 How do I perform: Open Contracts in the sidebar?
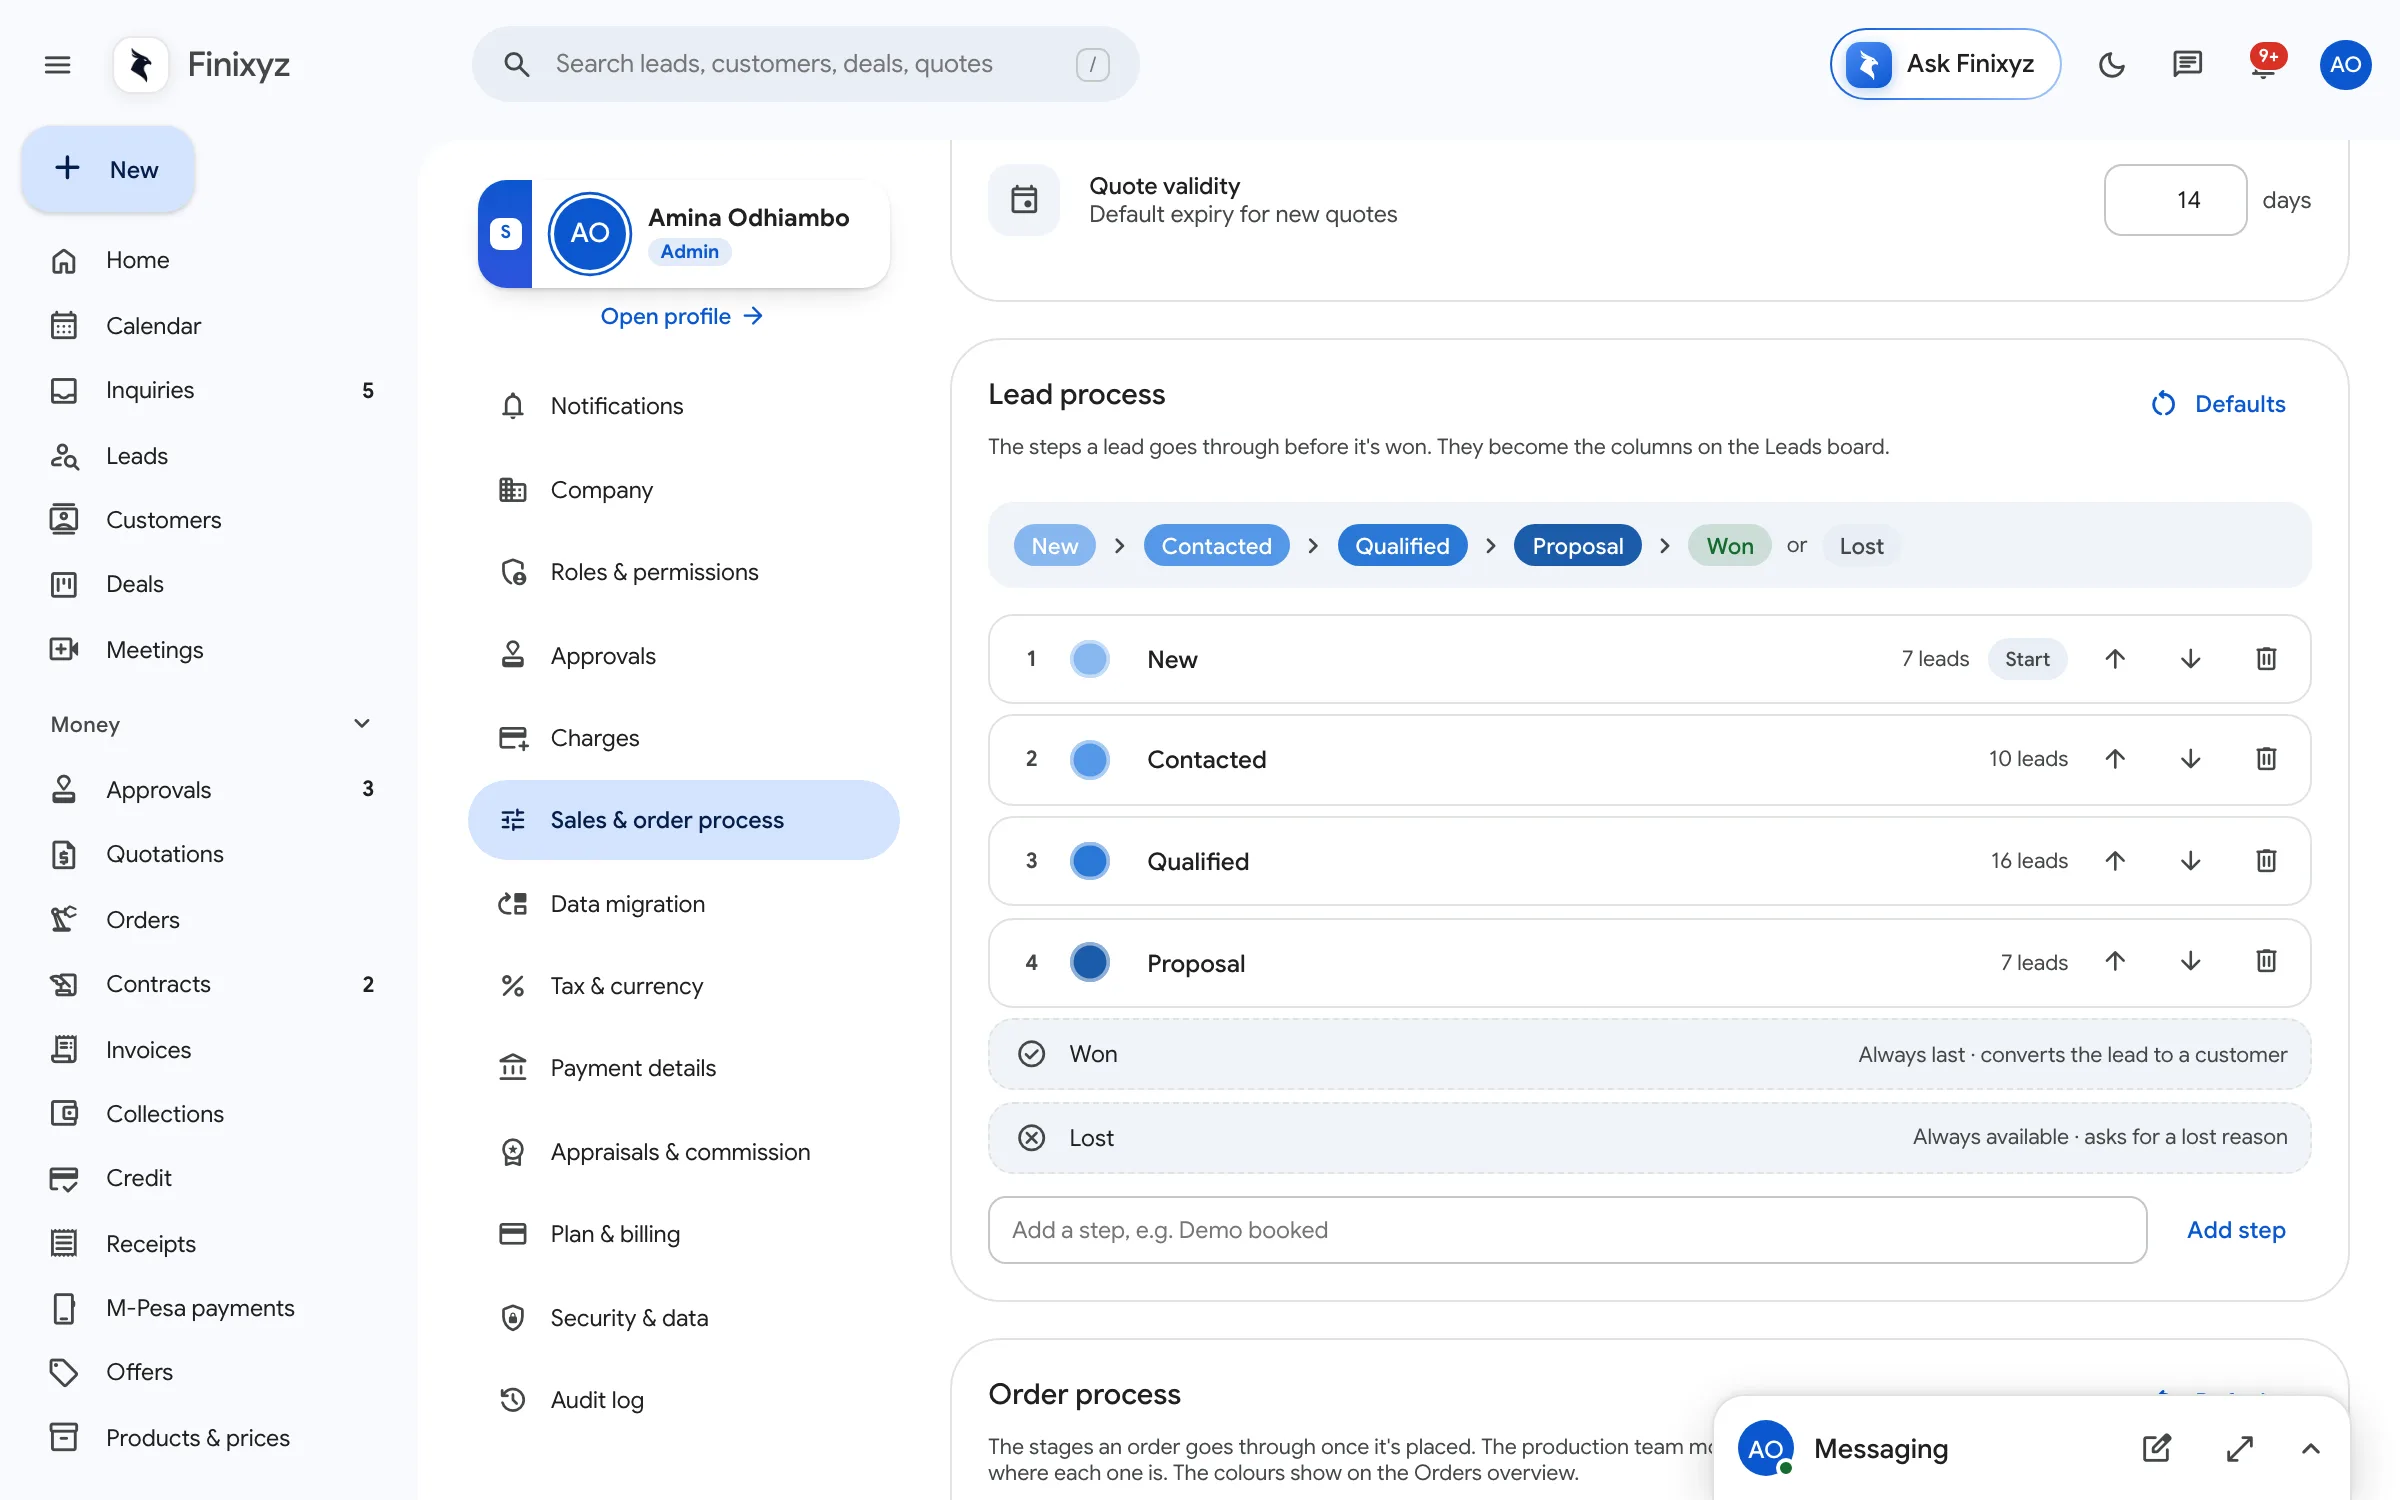click(x=212, y=984)
